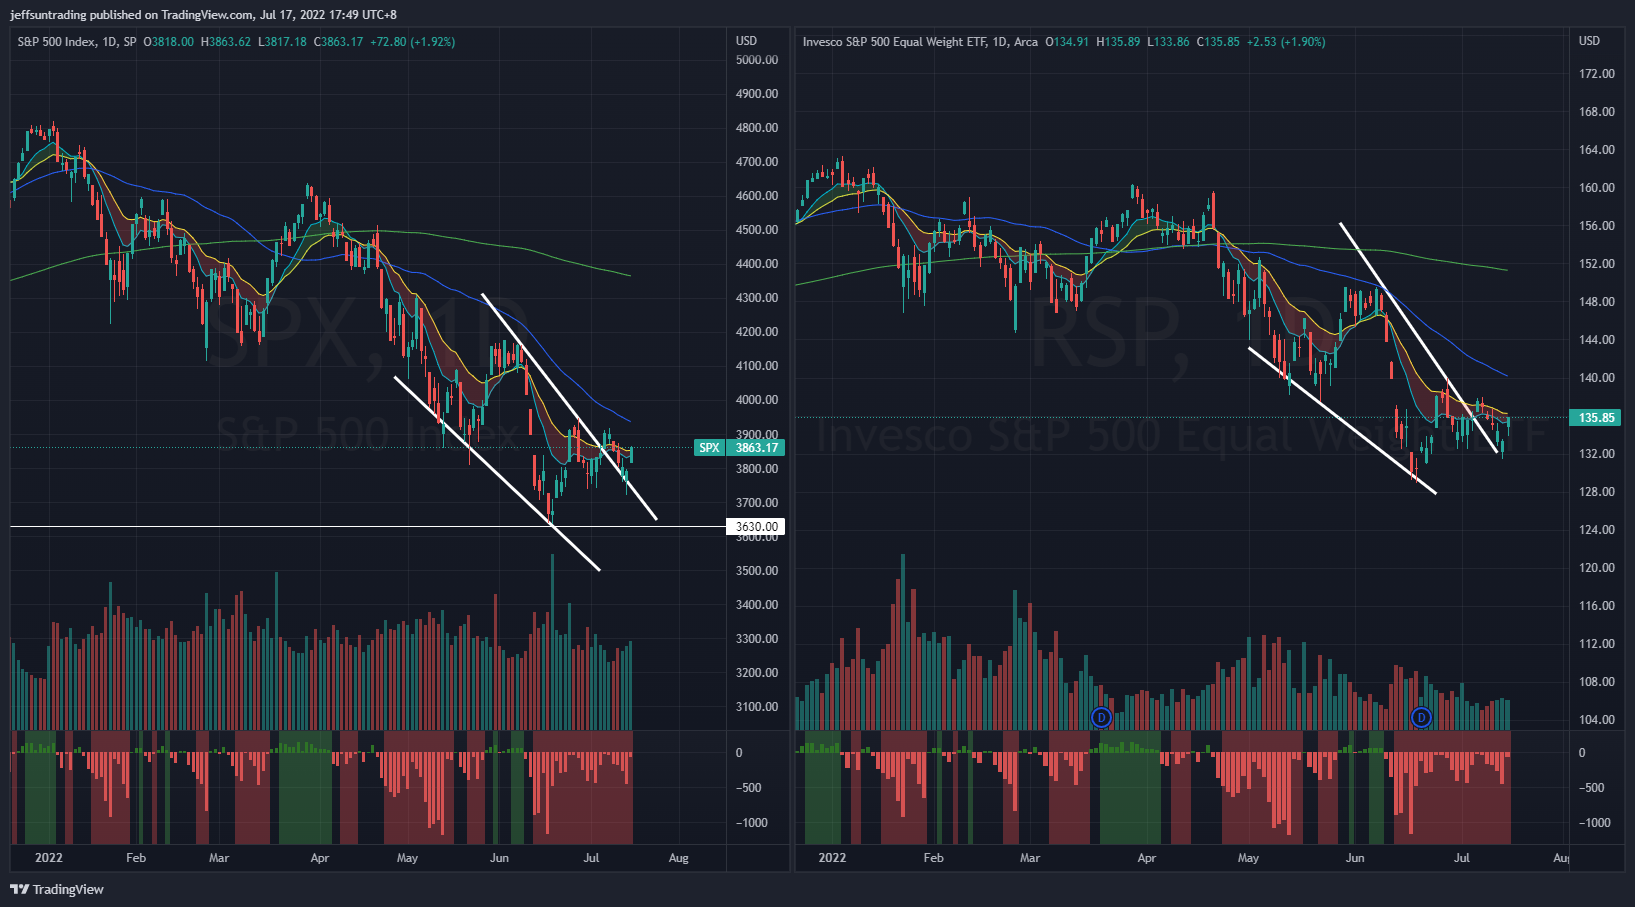Click the 135.85 current price tag on RSP chart
The width and height of the screenshot is (1635, 907).
pyautogui.click(x=1596, y=418)
